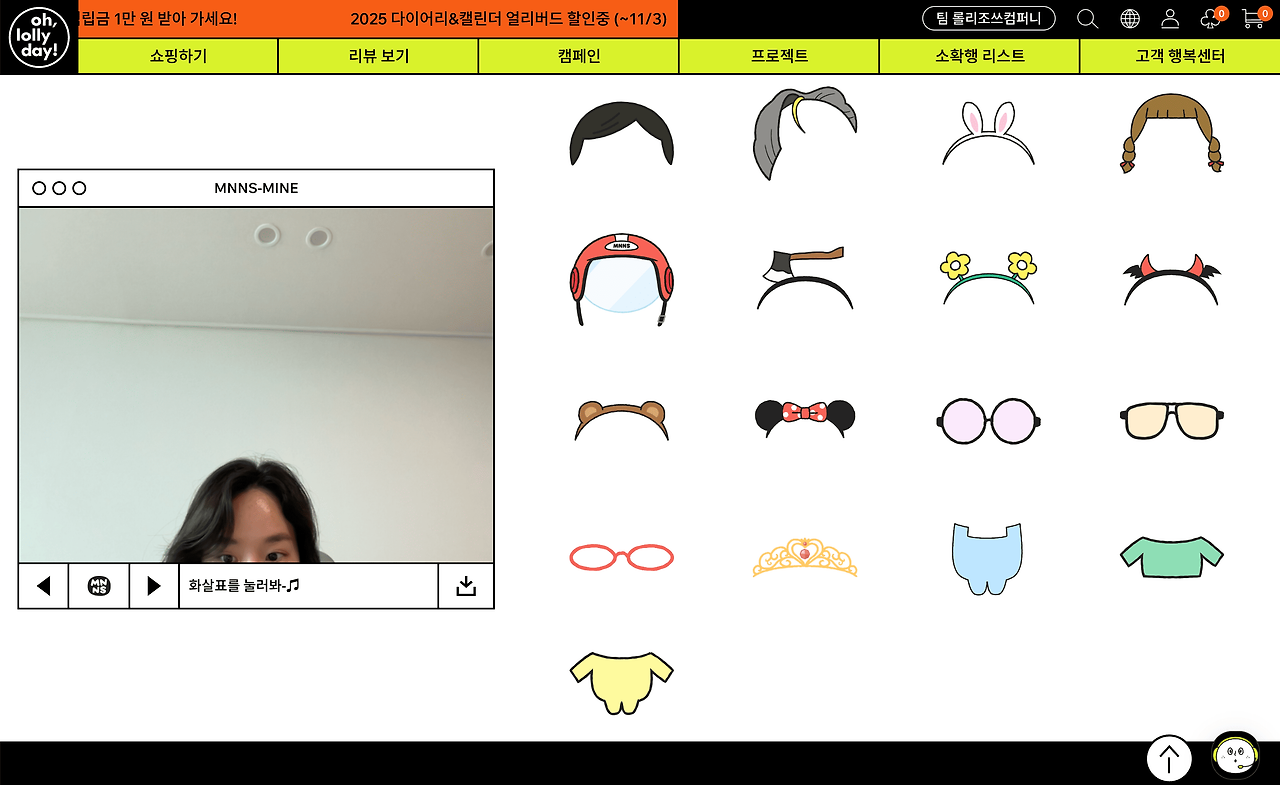1280x785 pixels.
Task: Go to the previous sticker with left arrow
Action: click(43, 586)
